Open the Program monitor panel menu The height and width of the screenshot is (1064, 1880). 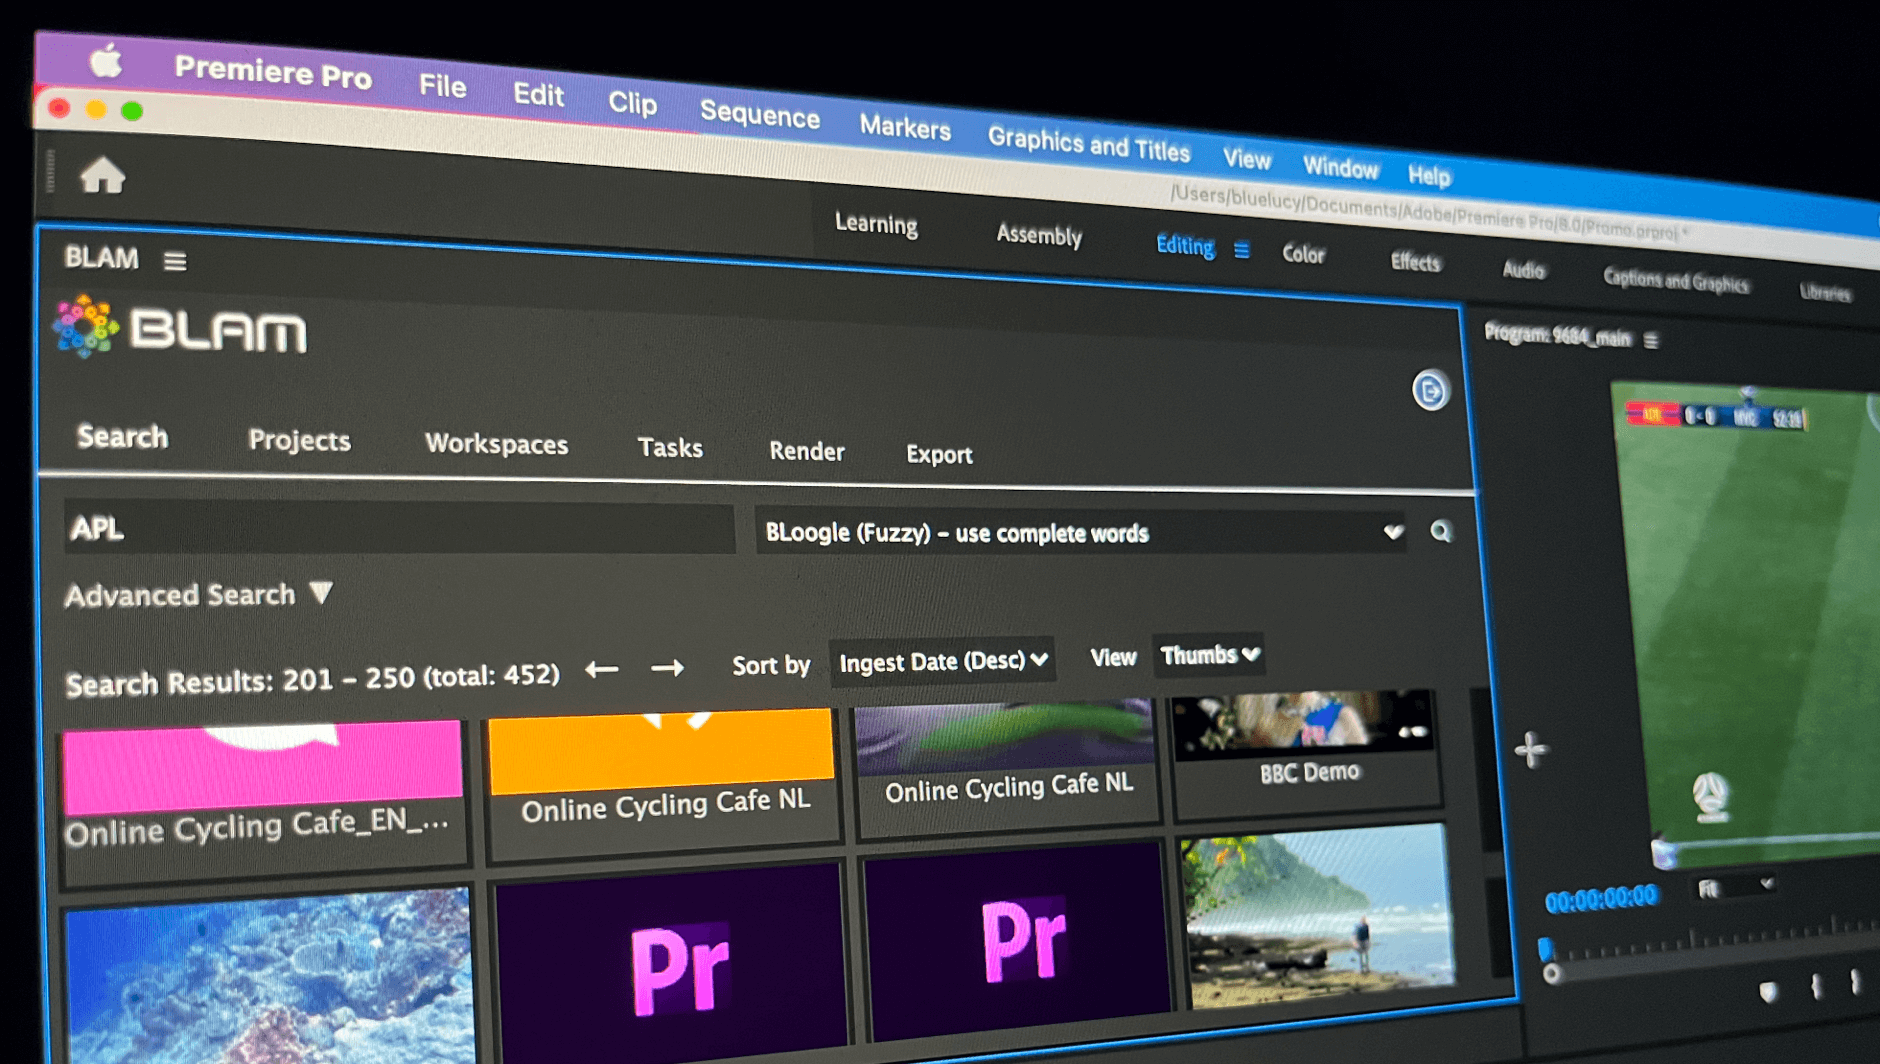pos(1651,341)
